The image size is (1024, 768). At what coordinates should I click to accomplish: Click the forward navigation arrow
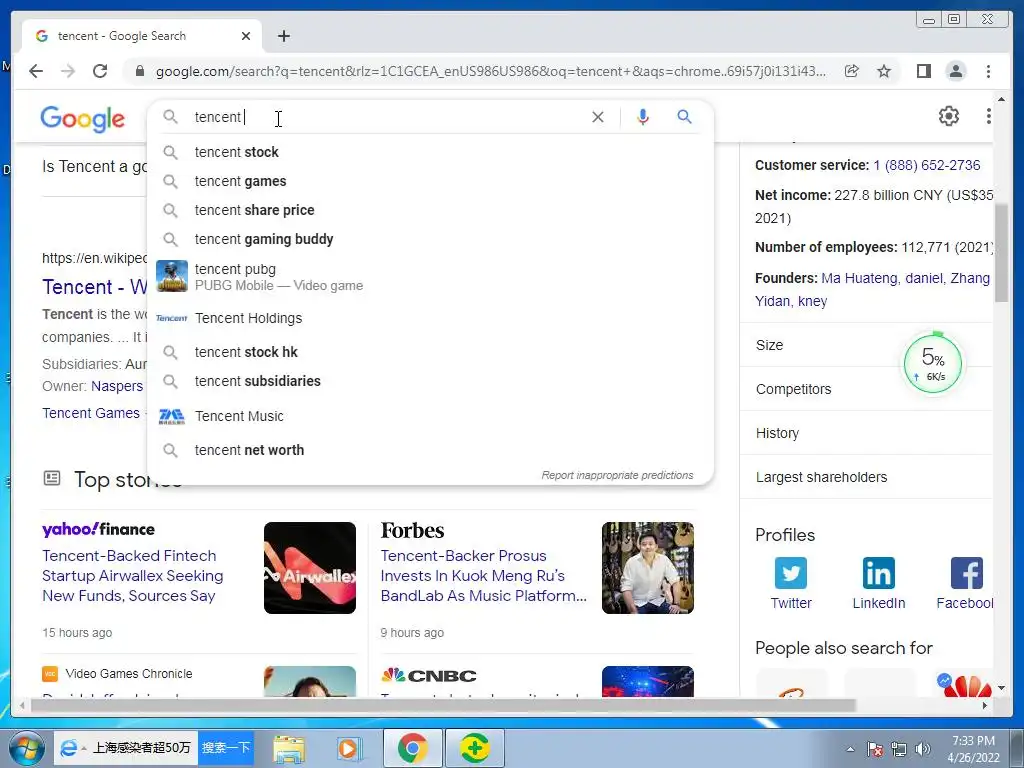point(68,71)
